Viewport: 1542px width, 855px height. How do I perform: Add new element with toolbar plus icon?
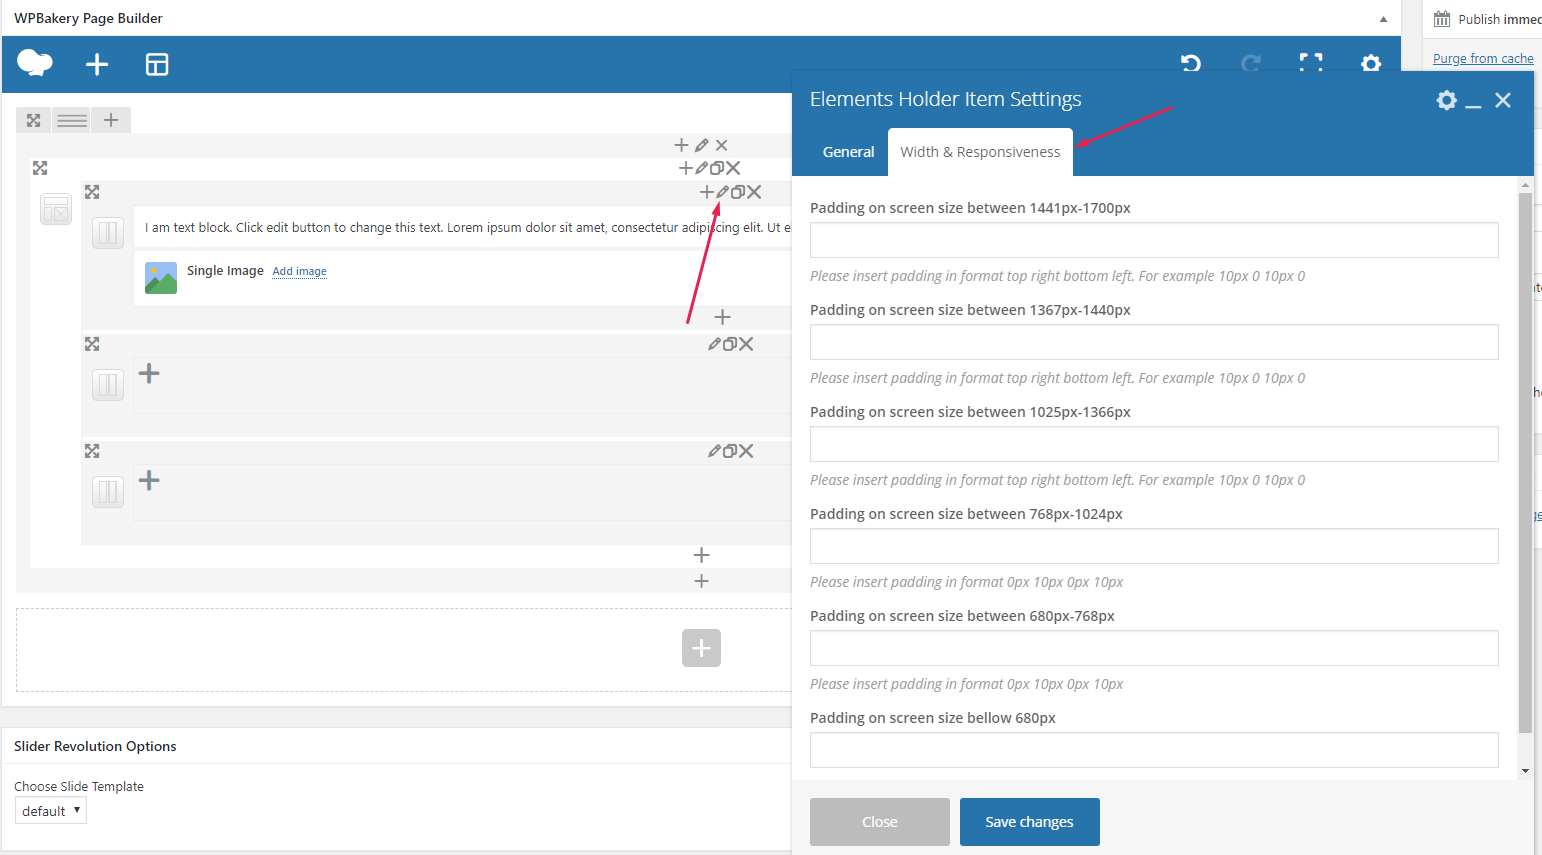tap(97, 65)
